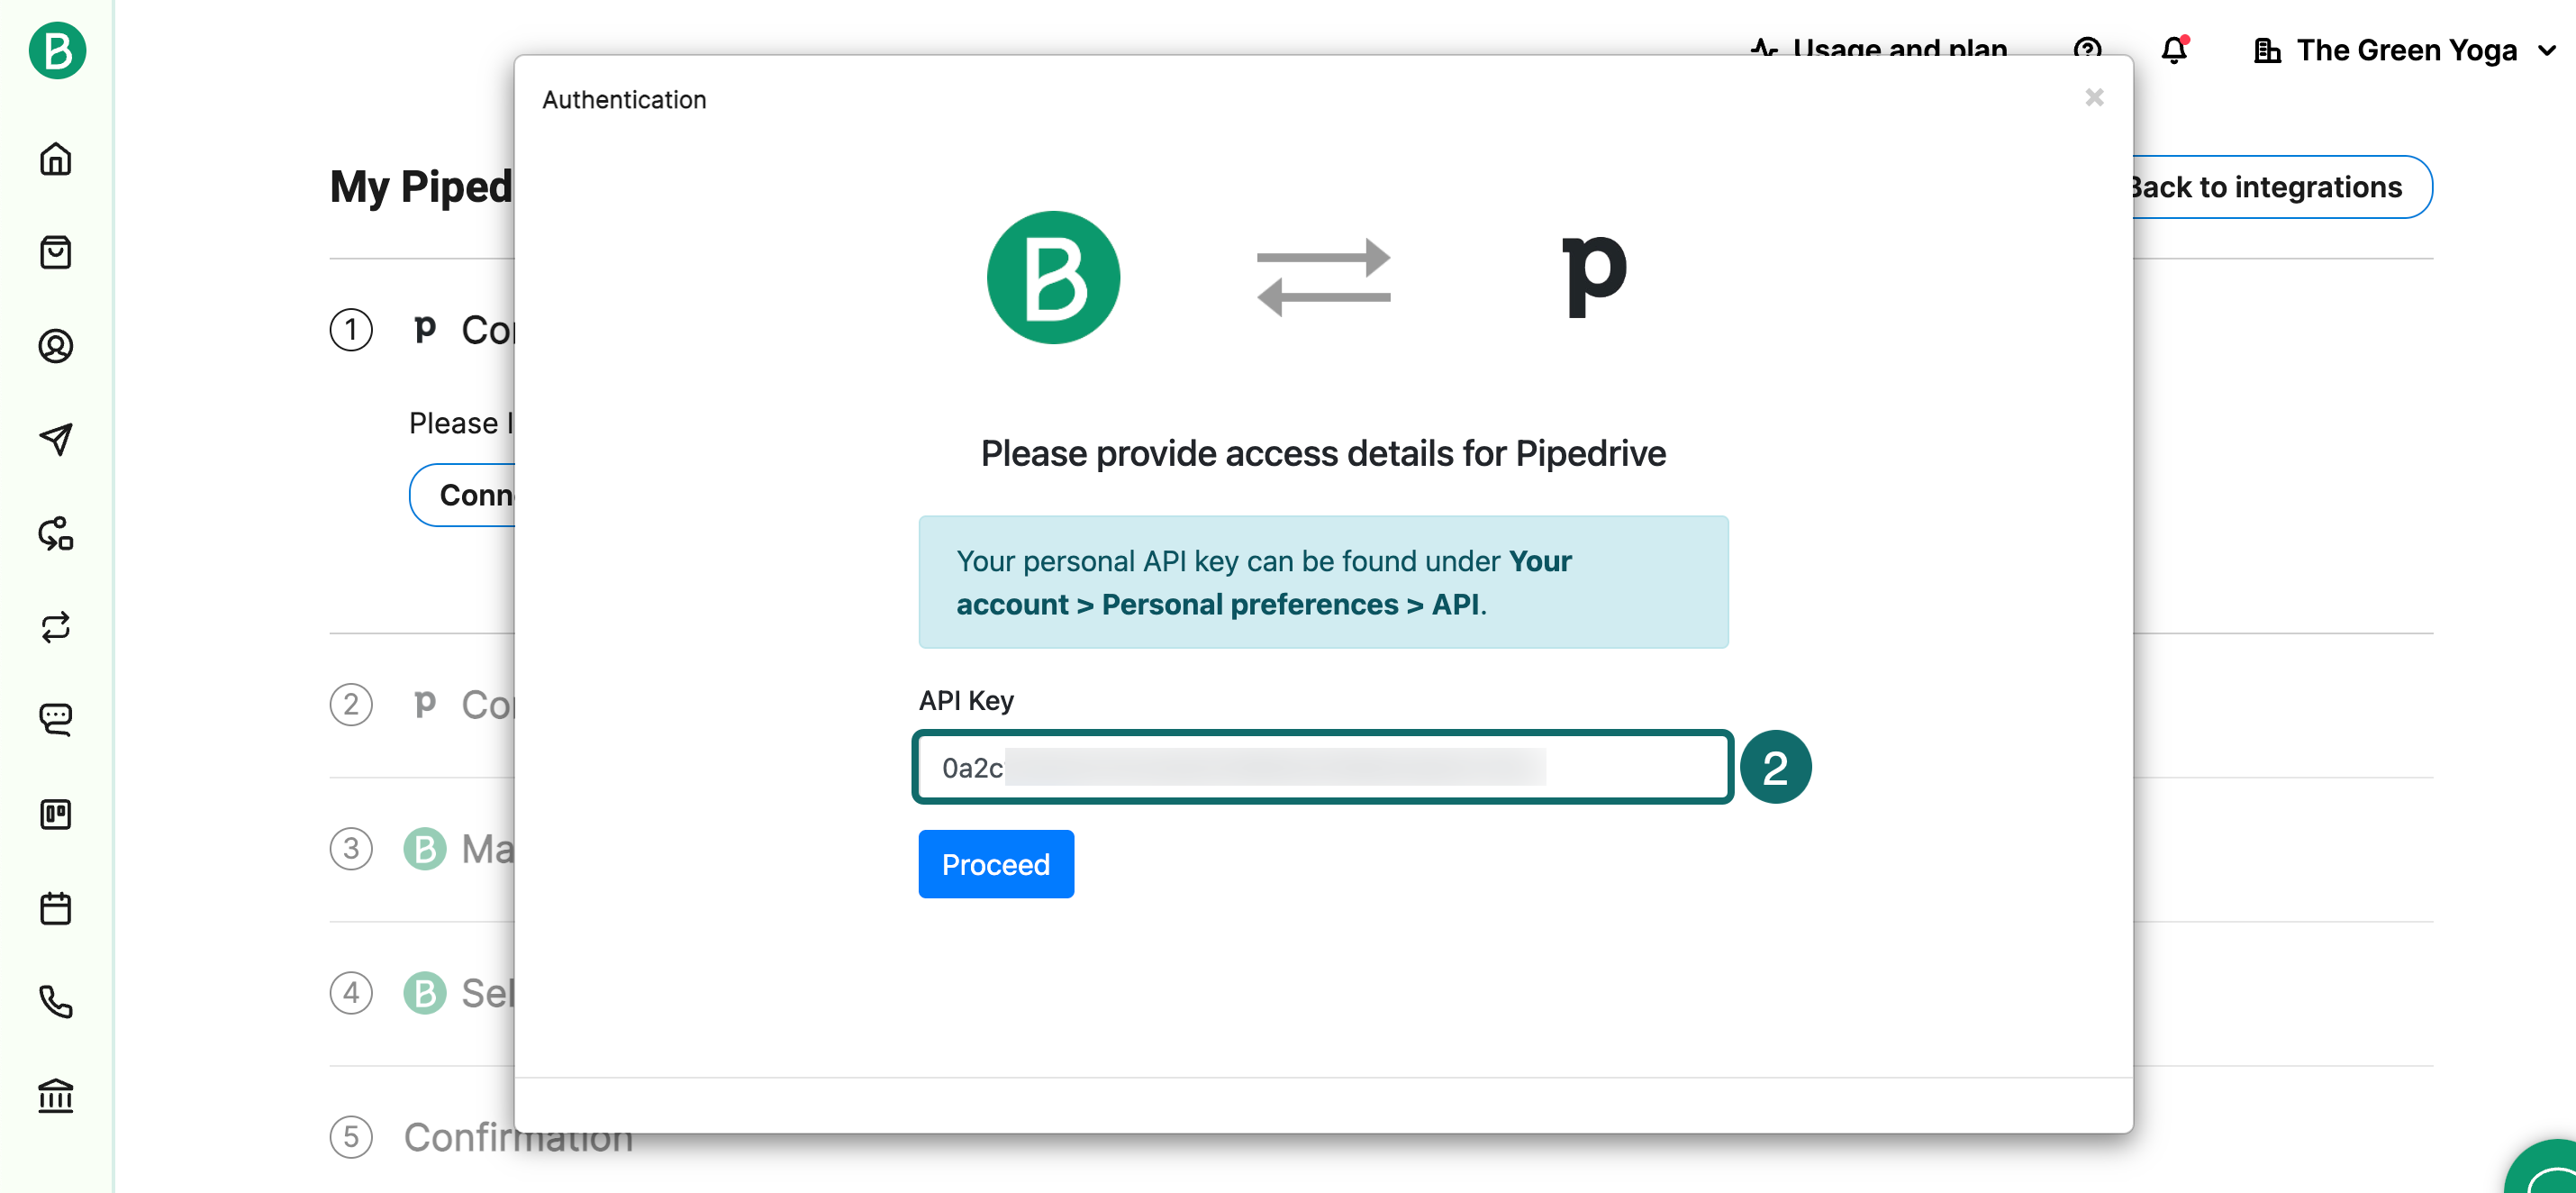
Task: Open the bank building icon in the sidebar
Action: [x=56, y=1096]
